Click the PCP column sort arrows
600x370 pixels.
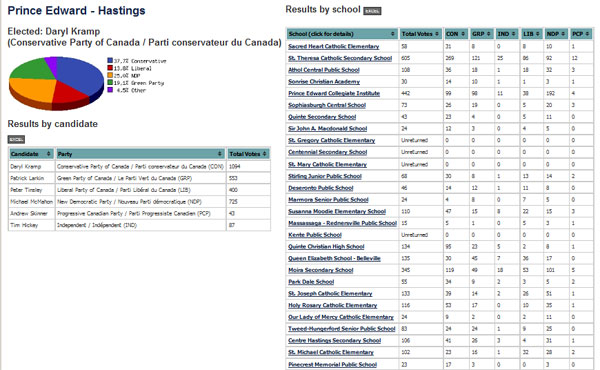588,34
